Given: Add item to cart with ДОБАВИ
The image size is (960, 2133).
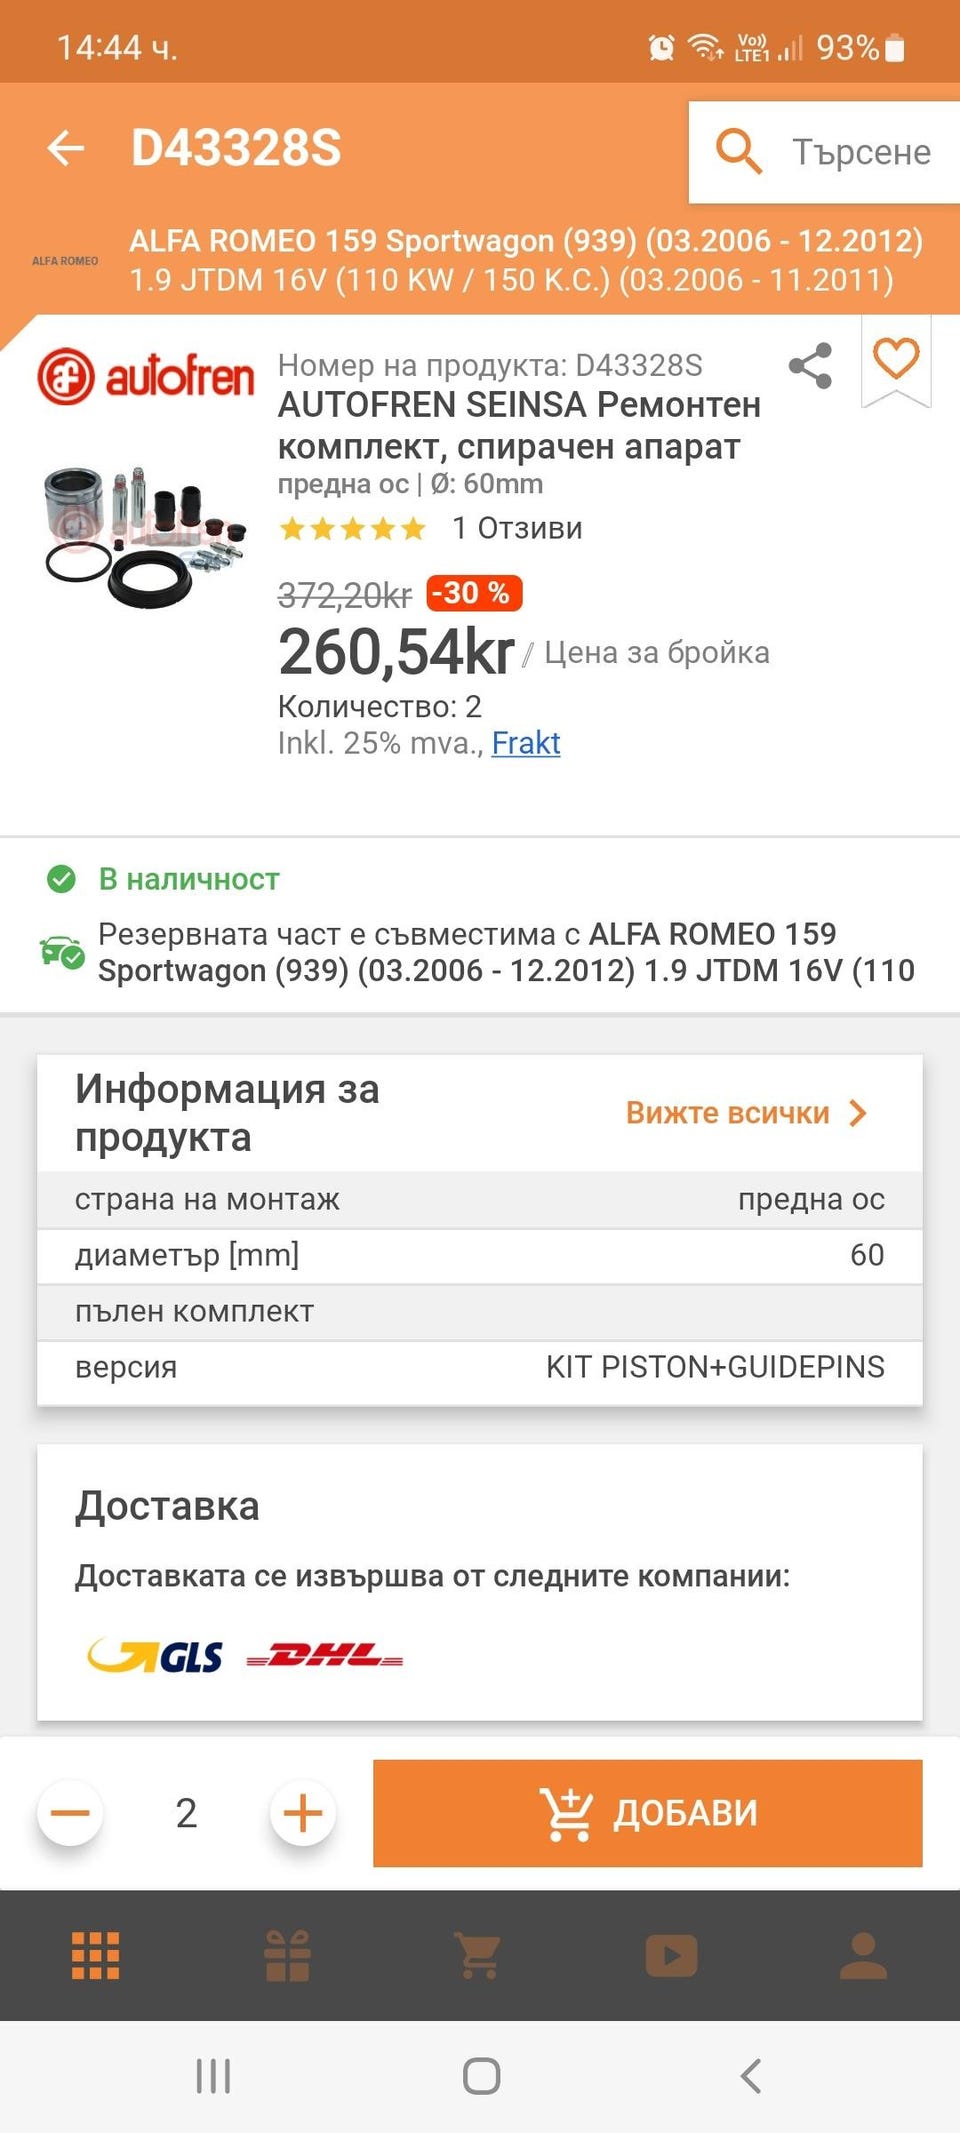Looking at the screenshot, I should [648, 1813].
